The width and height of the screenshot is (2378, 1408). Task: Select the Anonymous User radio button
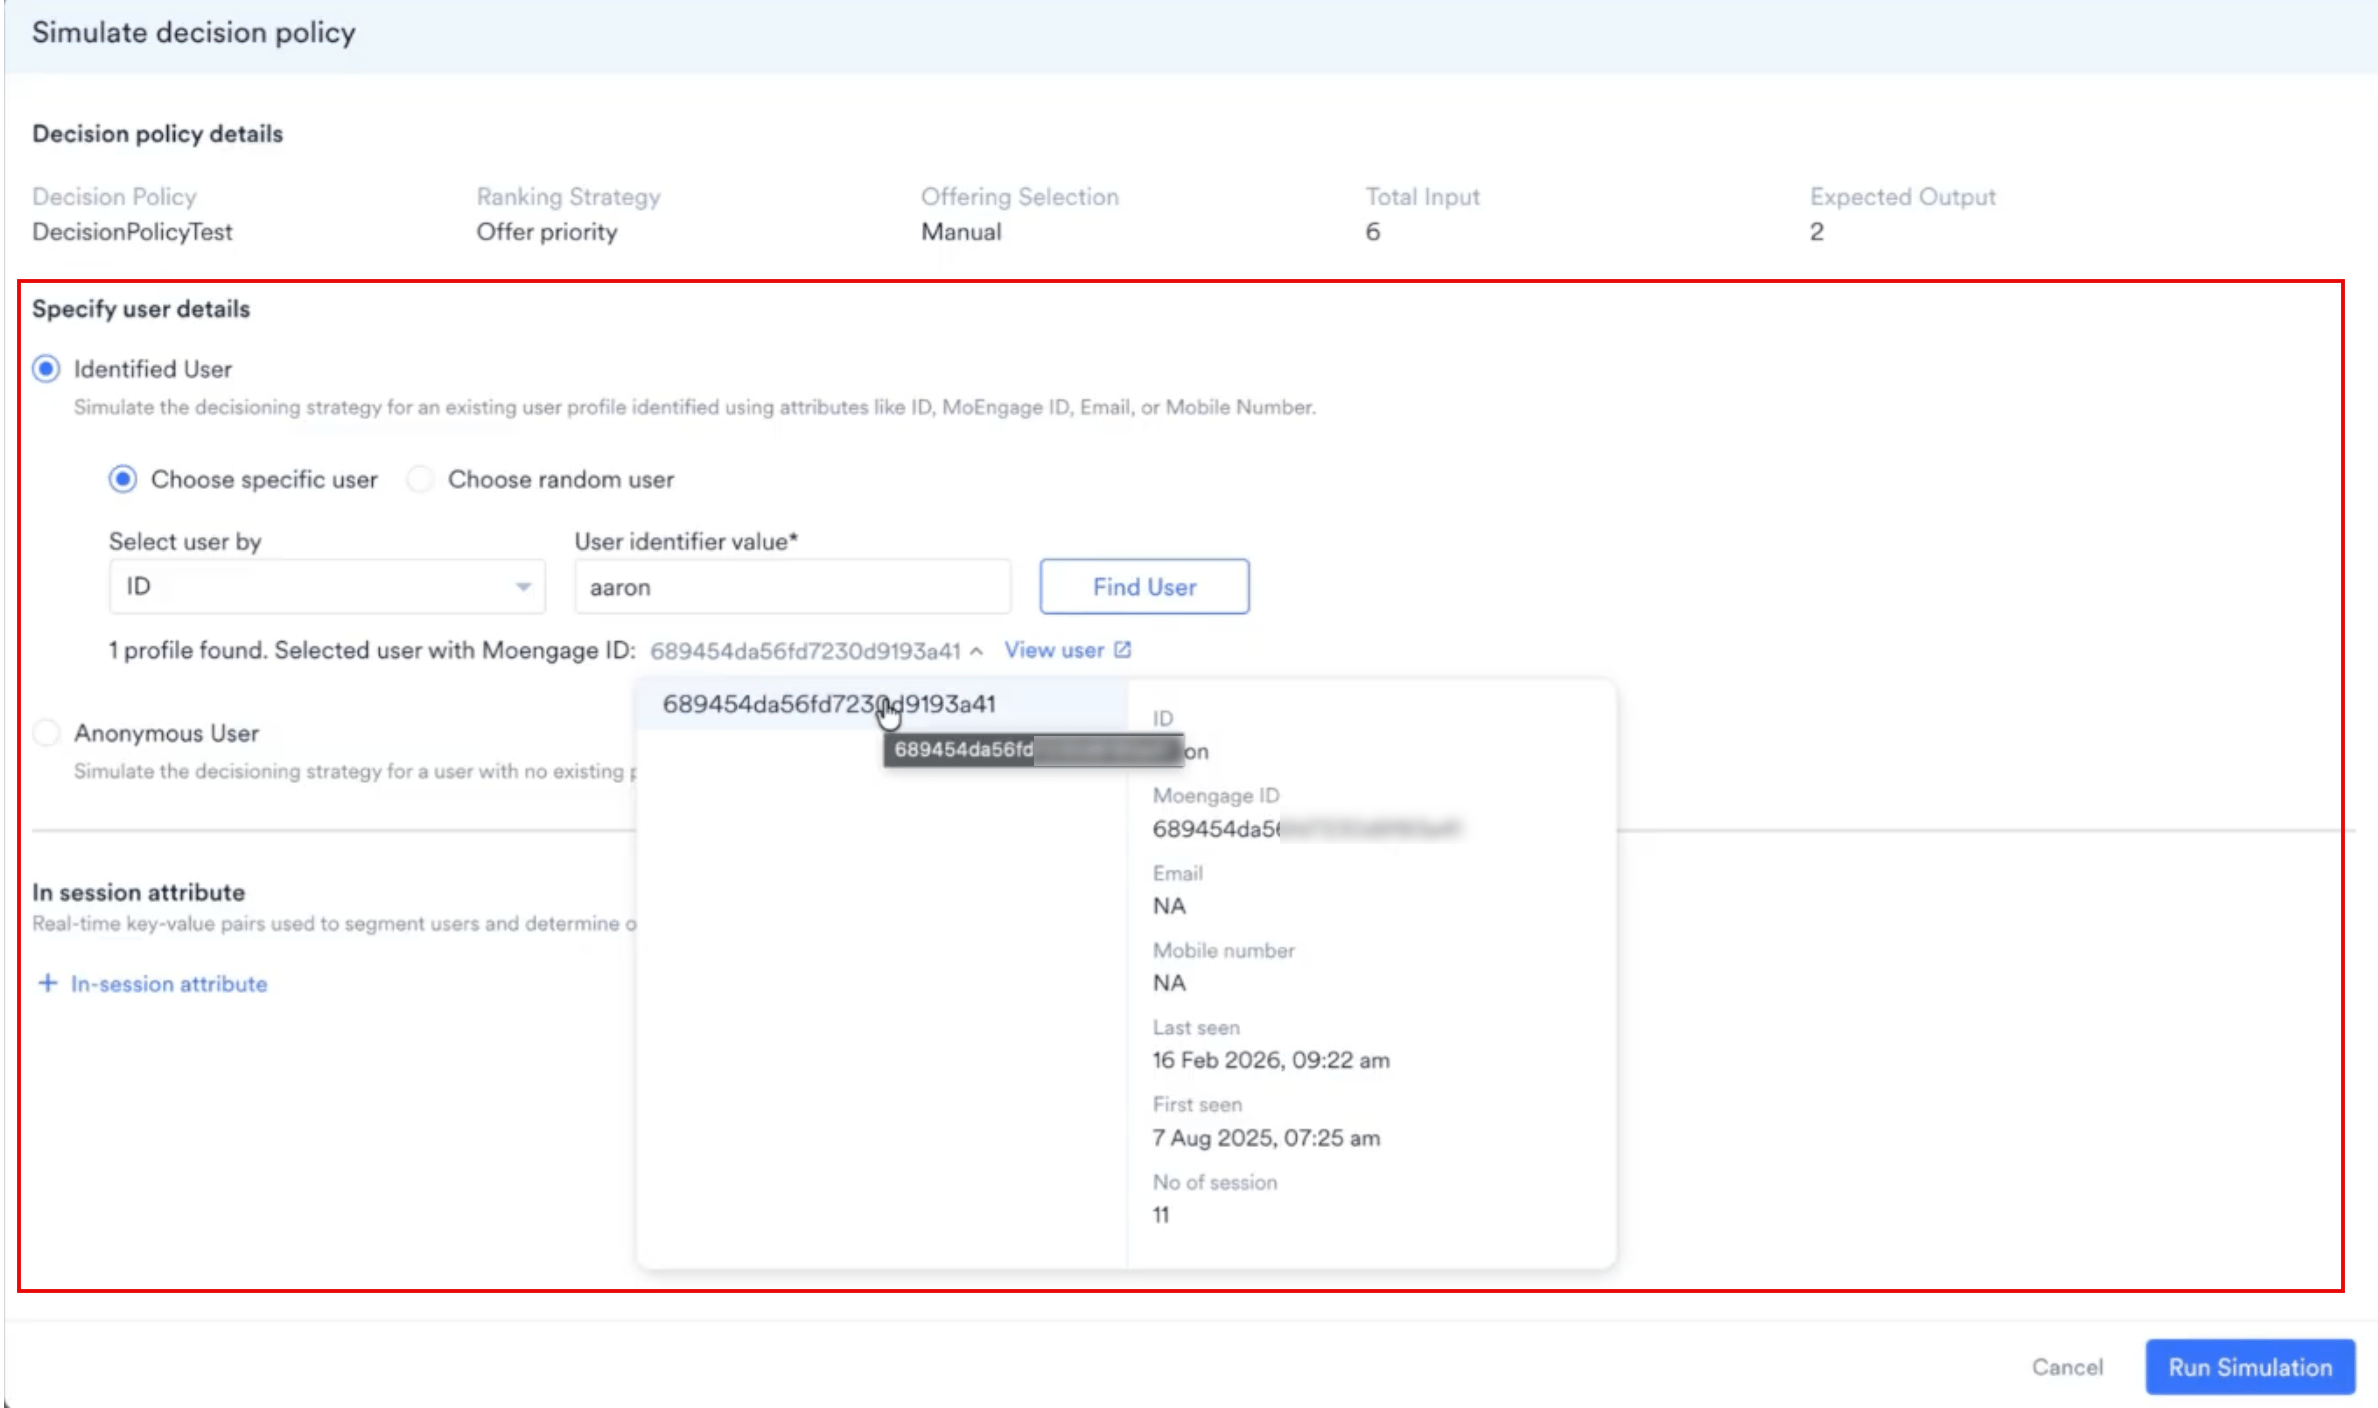point(46,733)
